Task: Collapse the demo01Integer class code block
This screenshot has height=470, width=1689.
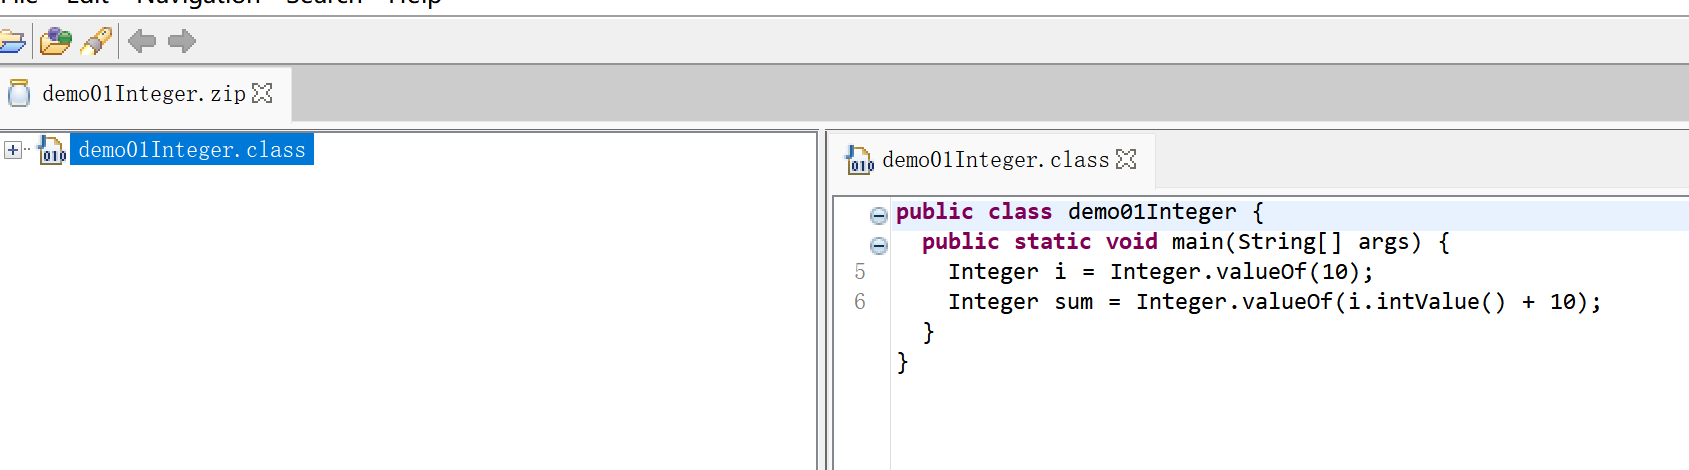Action: 878,215
